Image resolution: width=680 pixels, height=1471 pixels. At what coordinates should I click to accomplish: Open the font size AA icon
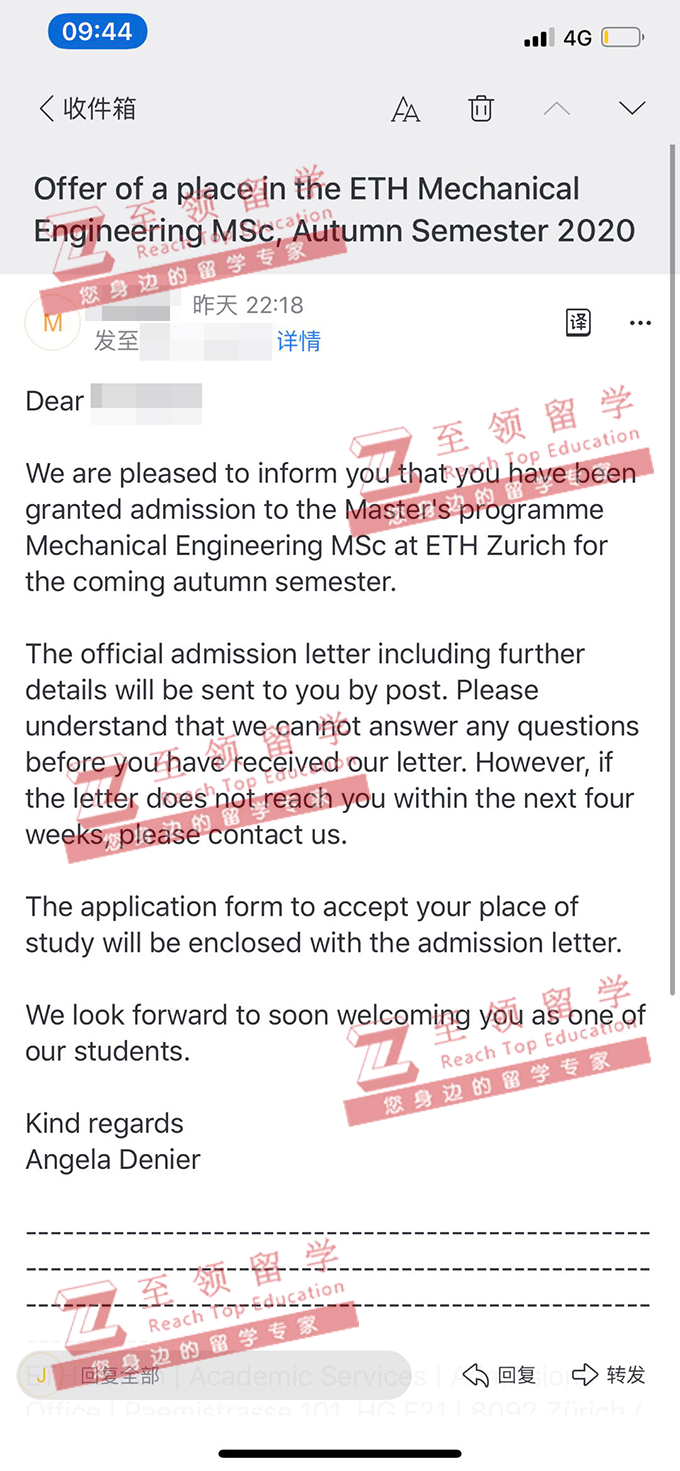[405, 109]
